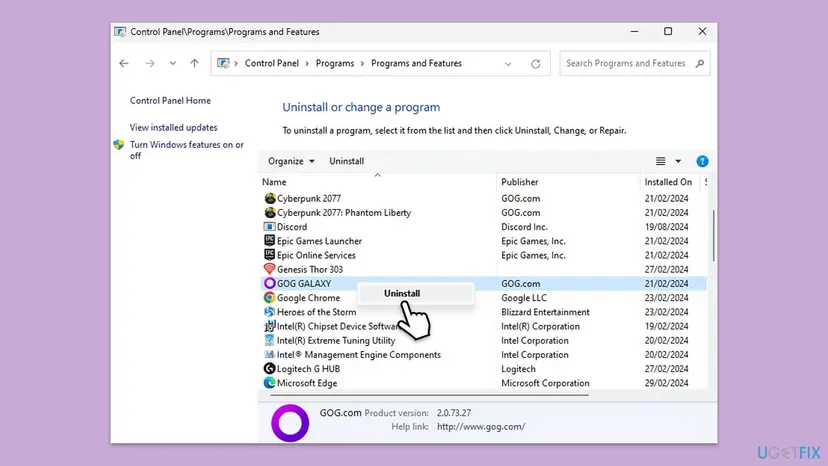
Task: Click Uninstall in the toolbar
Action: point(346,161)
